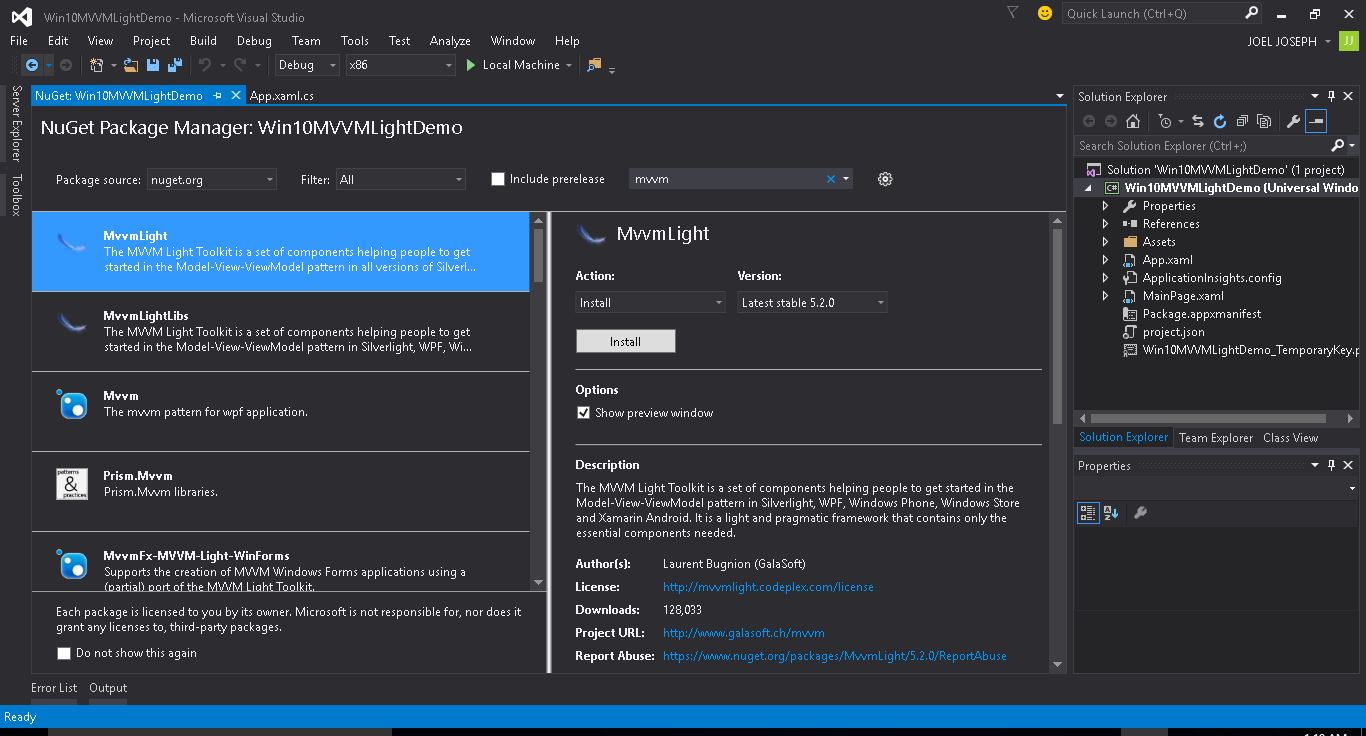
Task: Toggle Preview Selected Items icon
Action: [1316, 121]
